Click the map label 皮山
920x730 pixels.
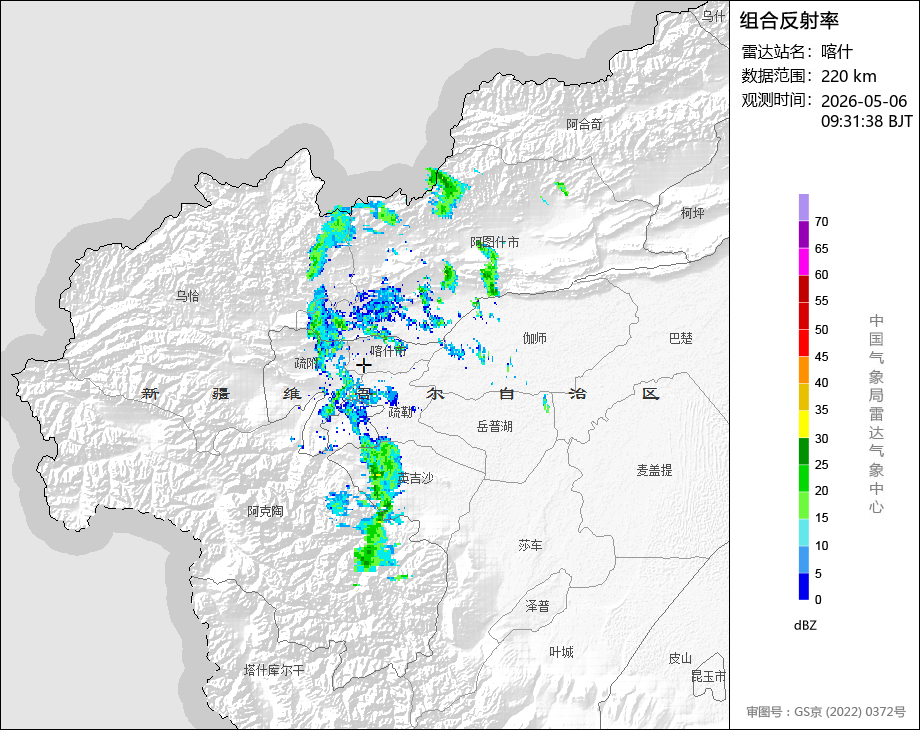tap(681, 658)
